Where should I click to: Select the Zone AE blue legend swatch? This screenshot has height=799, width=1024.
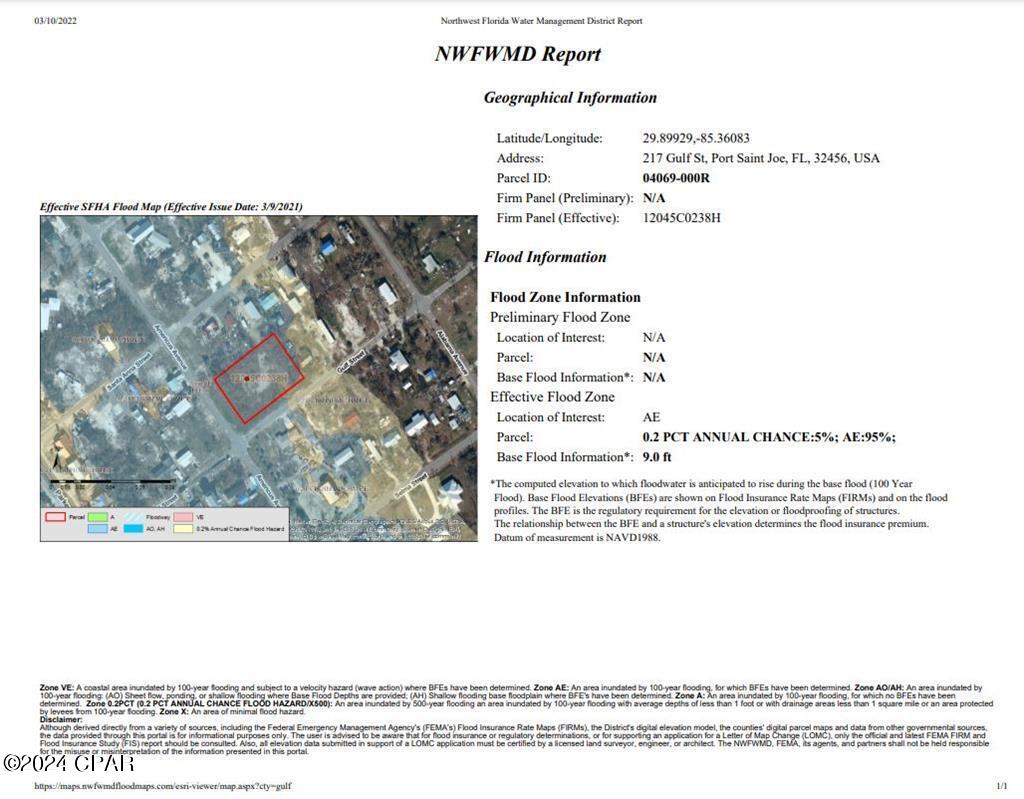pos(97,527)
